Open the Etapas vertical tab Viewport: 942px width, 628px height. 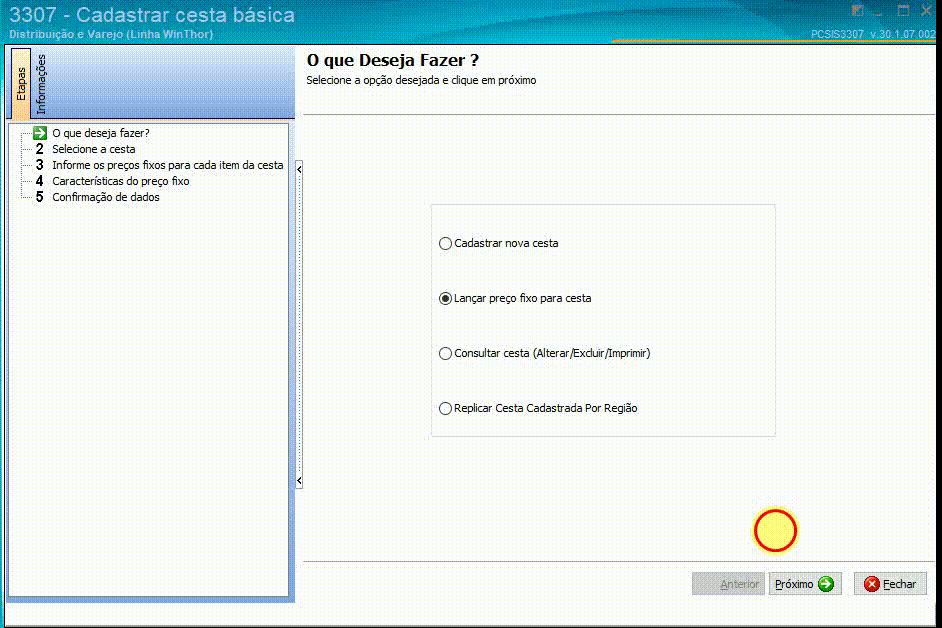pyautogui.click(x=21, y=83)
